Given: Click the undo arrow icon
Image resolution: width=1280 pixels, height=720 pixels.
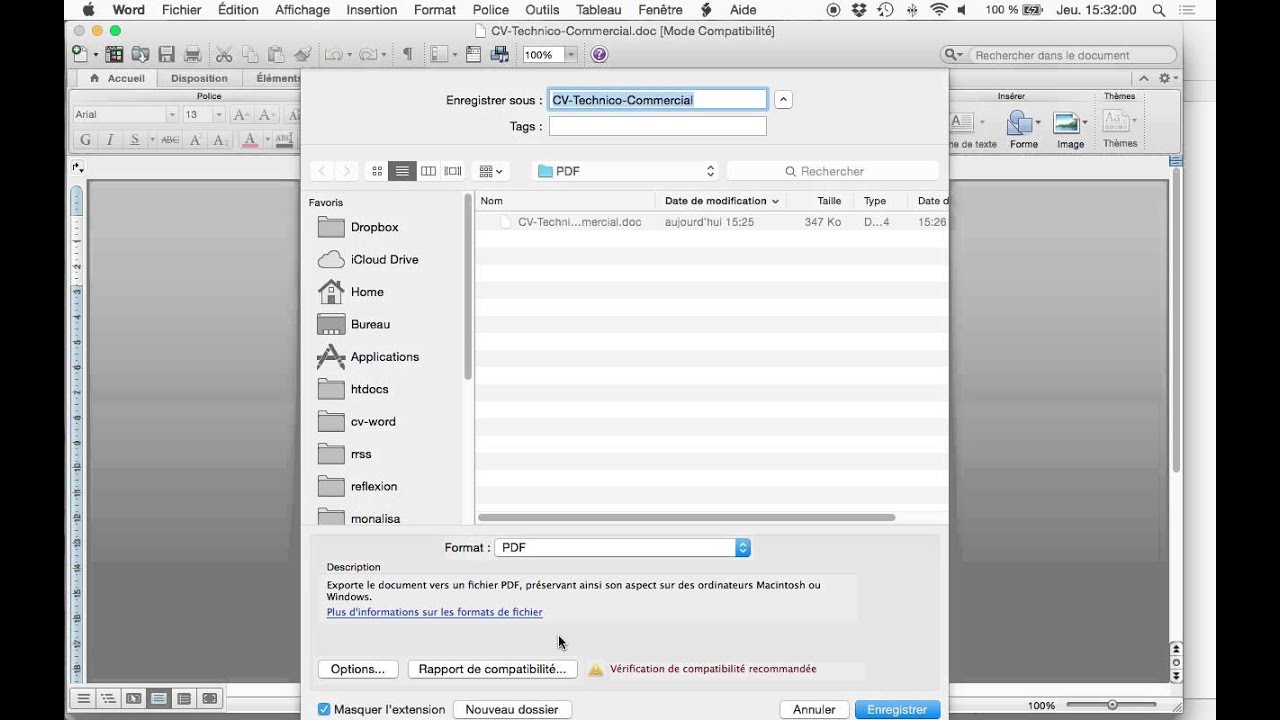Looking at the screenshot, I should click(x=333, y=54).
